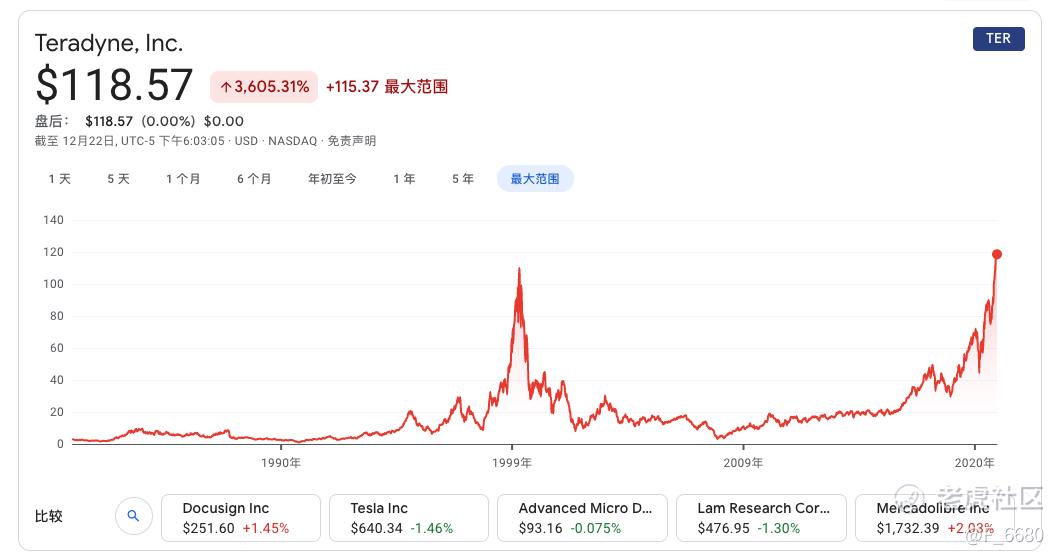
Task: Click the search magnifier icon beside 比较
Action: tap(133, 516)
